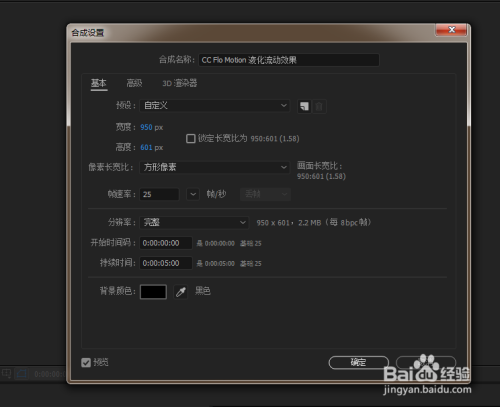Switch to the 基本 tab

tap(99, 83)
